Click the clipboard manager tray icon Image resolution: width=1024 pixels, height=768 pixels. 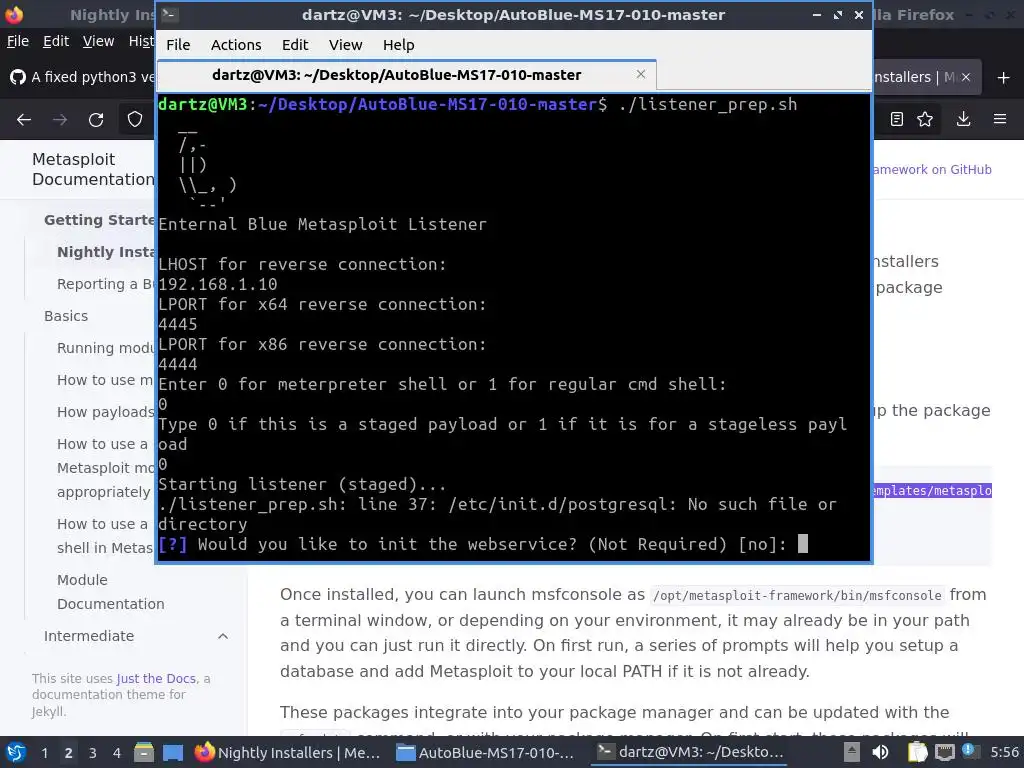[x=918, y=752]
